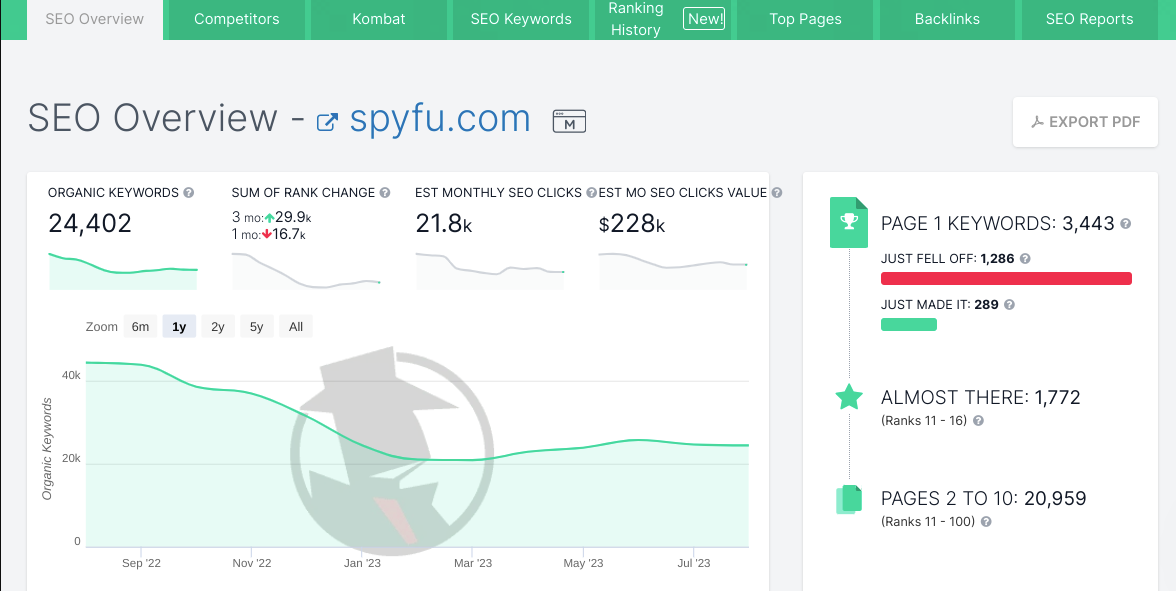Select the Est Mo SEO Clicks Value sparkline
The width and height of the screenshot is (1176, 591).
click(673, 271)
